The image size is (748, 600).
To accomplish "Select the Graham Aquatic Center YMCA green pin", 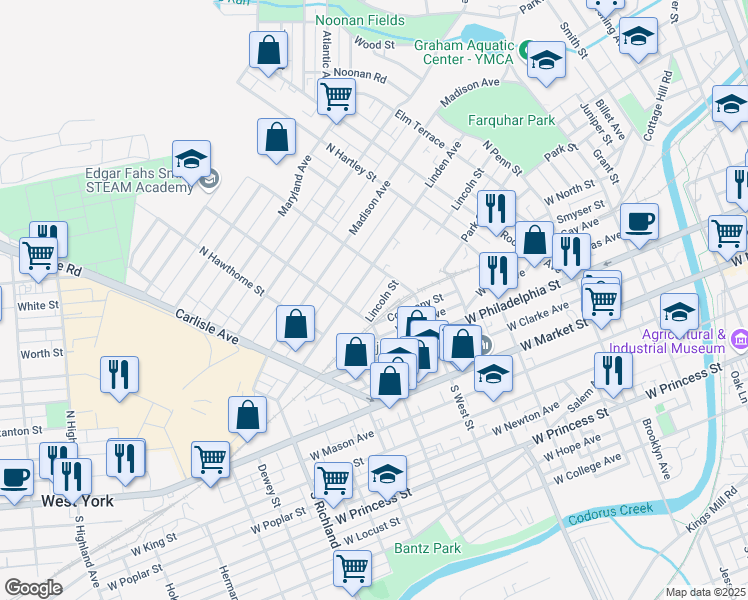I will 525,48.
